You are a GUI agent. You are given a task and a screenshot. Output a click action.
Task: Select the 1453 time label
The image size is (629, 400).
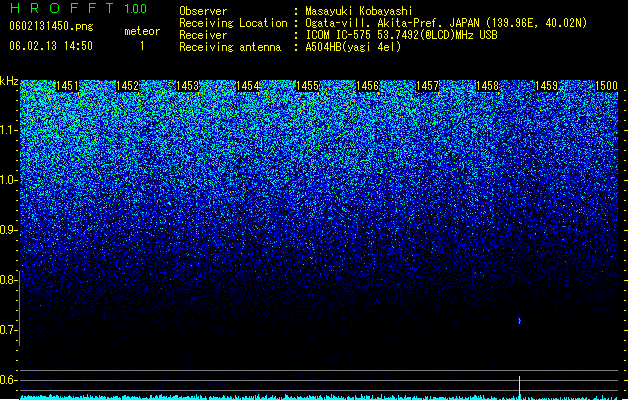(x=187, y=86)
